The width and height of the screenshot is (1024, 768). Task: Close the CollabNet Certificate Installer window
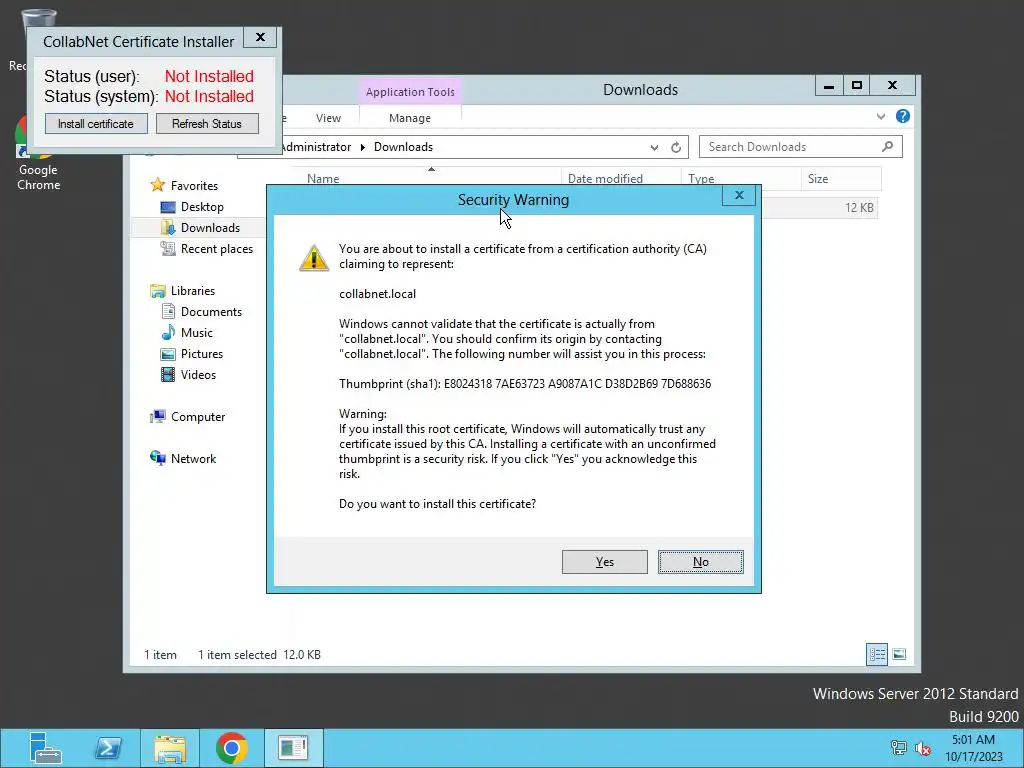click(x=260, y=37)
